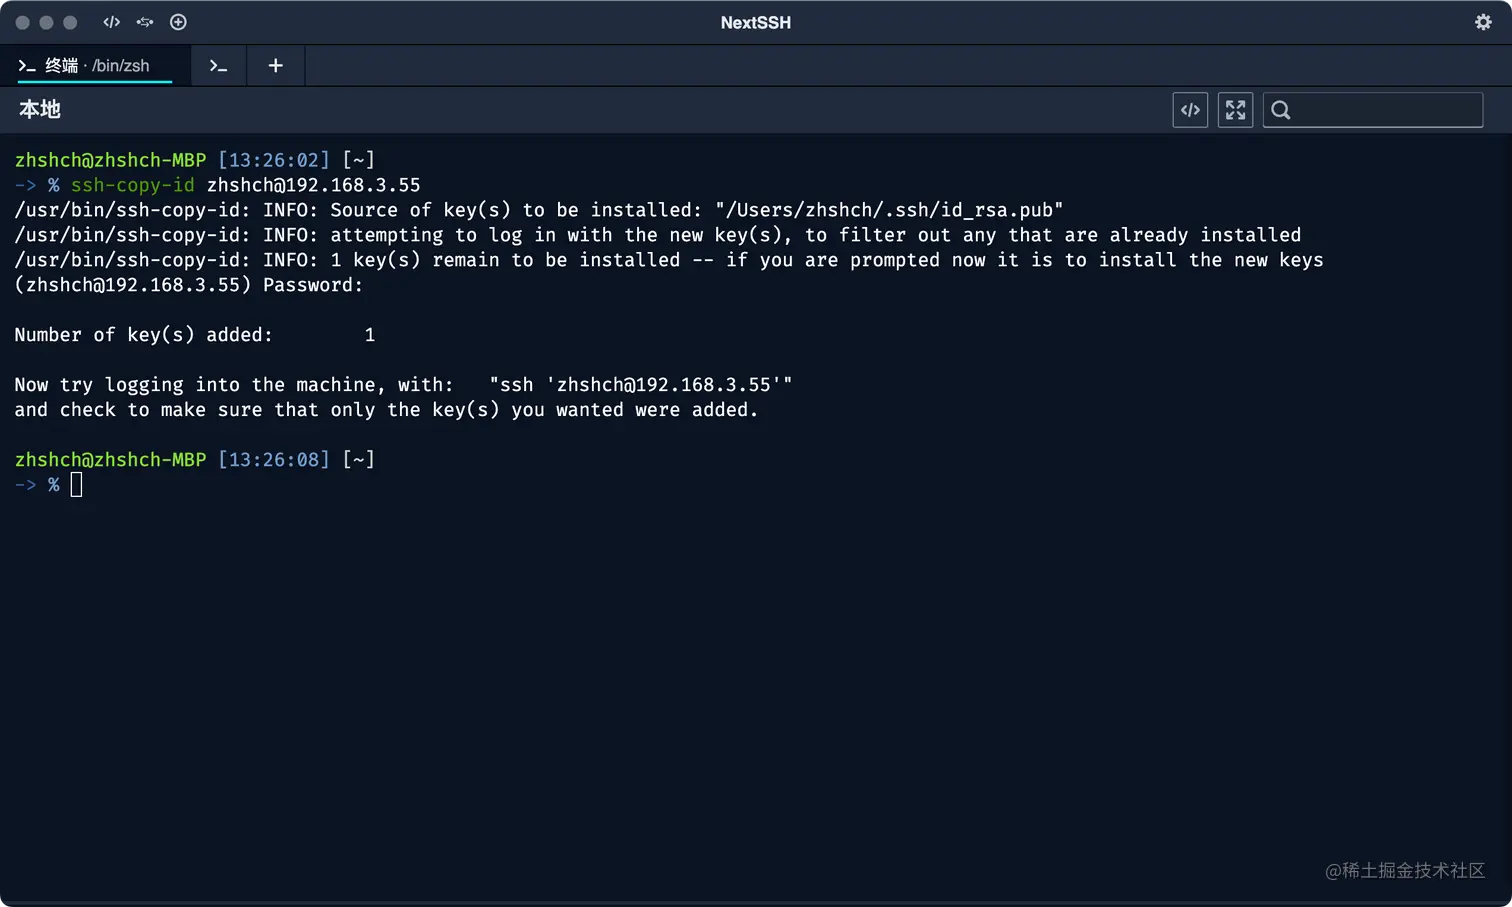Switch to the second terminal tab
Viewport: 1512px width, 907px height.
click(x=218, y=66)
